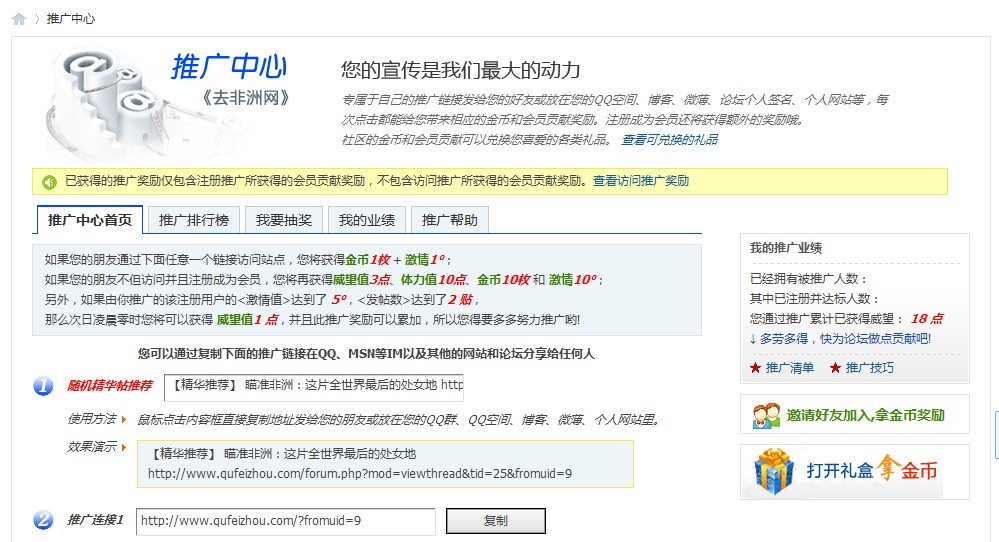Click the speaker icon in yellow notice
Screen dimensions: 999x542
[x=50, y=182]
